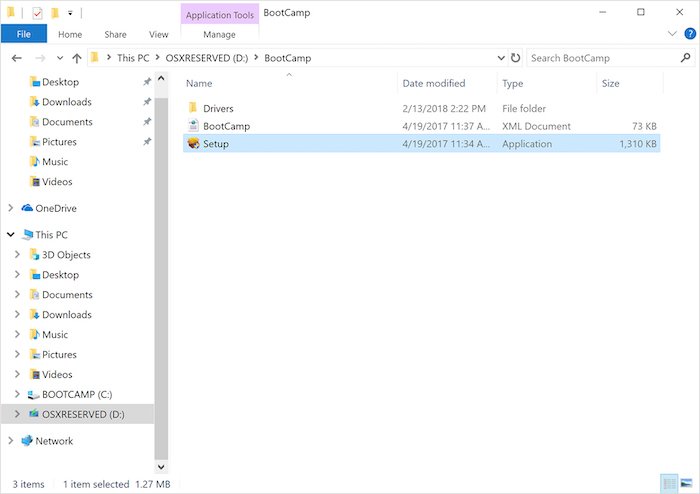
Task: Switch to Details view icon in status bar
Action: [669, 484]
